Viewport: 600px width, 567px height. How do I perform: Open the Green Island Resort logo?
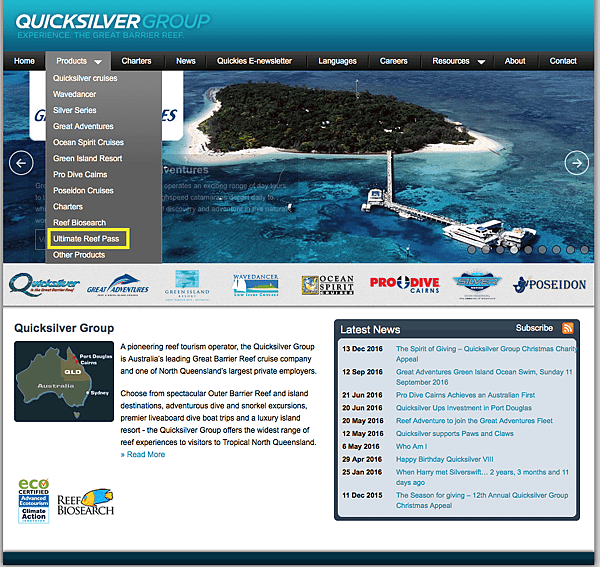click(187, 285)
